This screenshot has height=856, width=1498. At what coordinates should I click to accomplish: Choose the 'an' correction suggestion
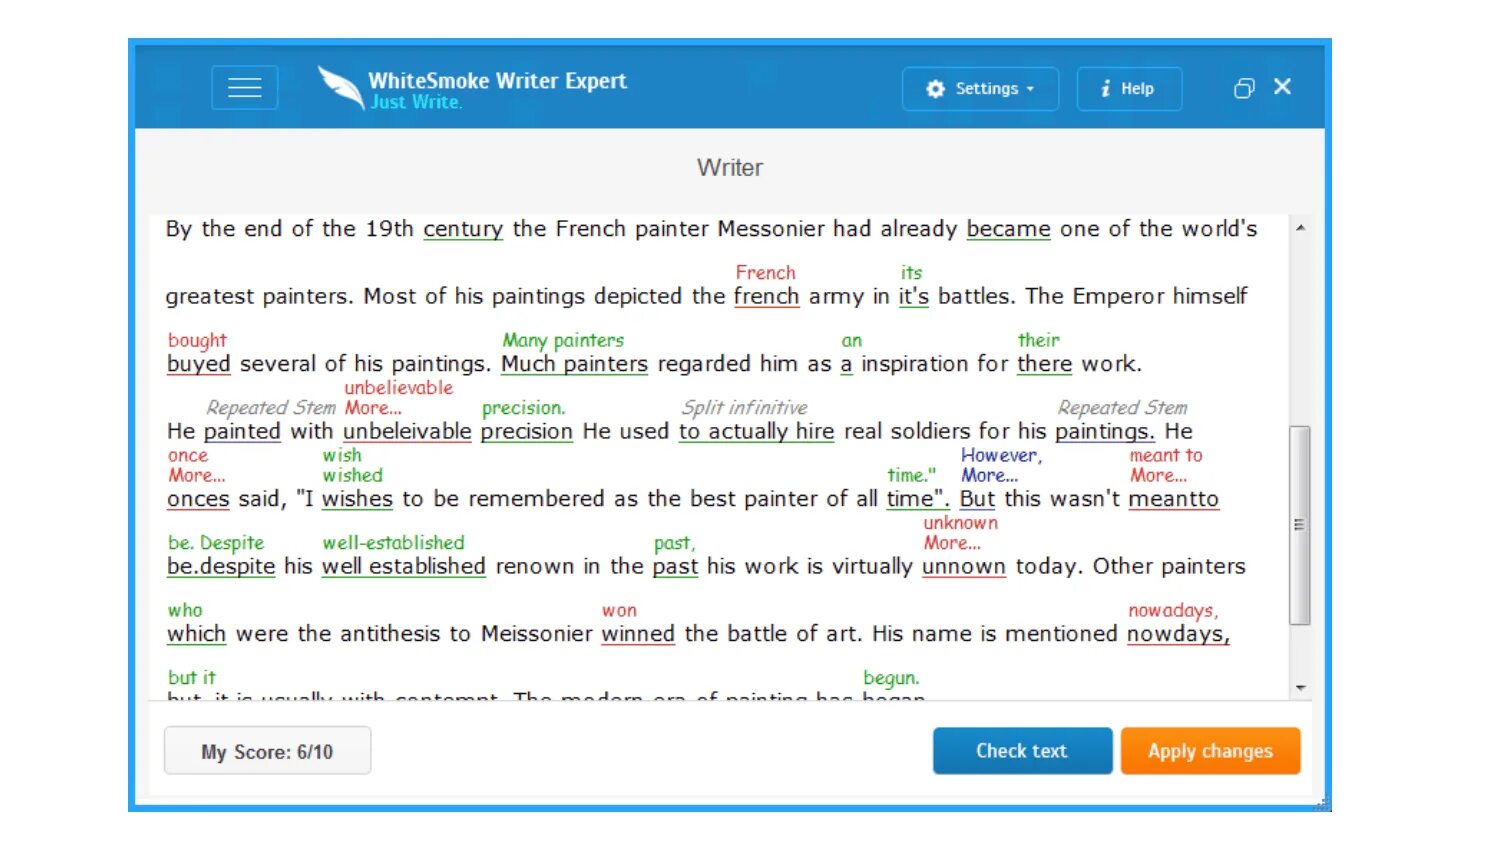[851, 341]
